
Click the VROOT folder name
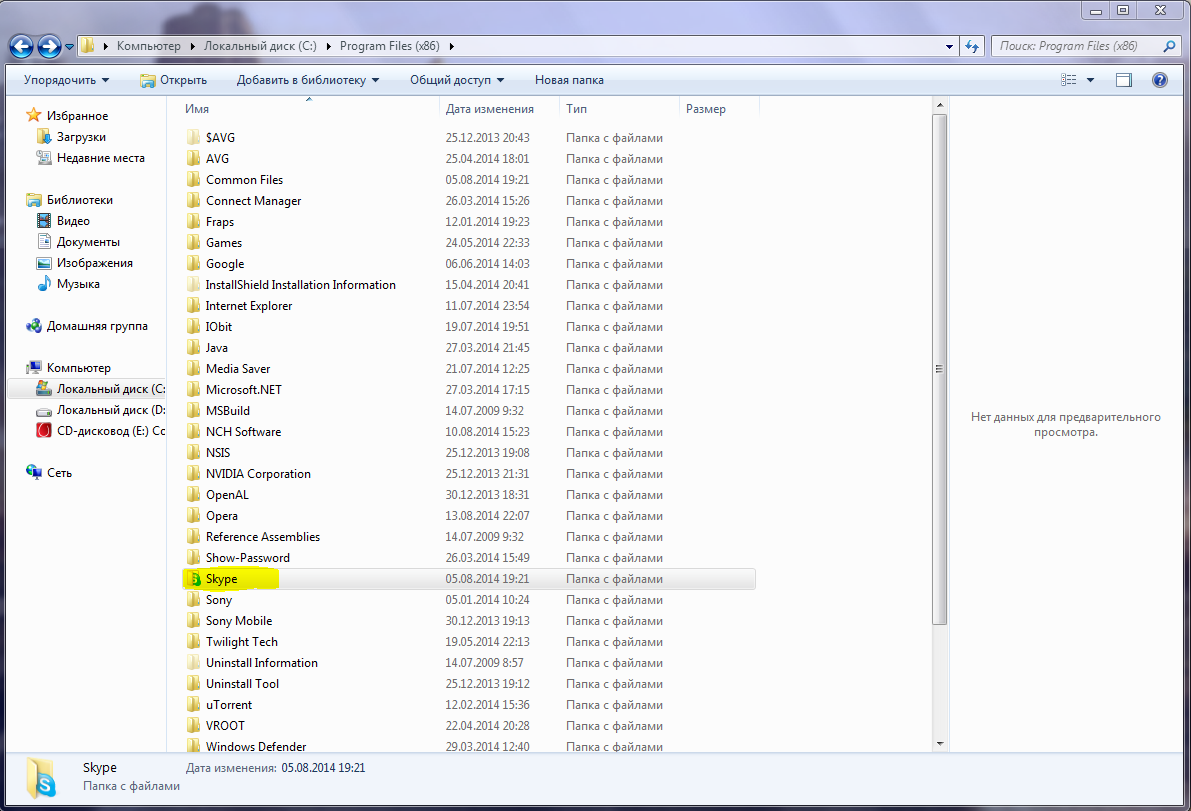tap(226, 725)
